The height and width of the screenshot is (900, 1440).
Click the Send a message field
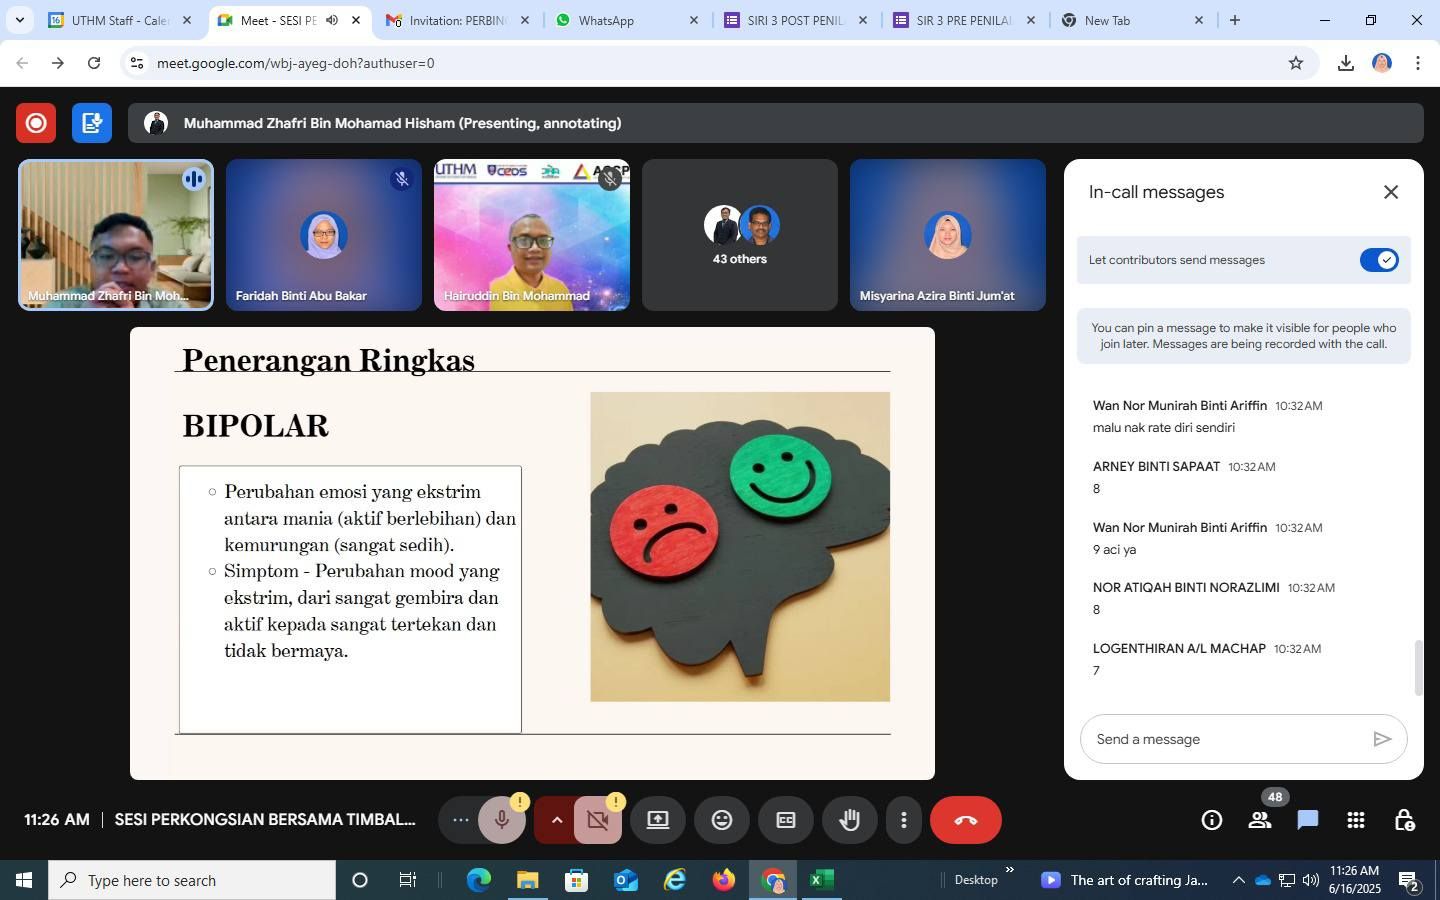coord(1228,740)
